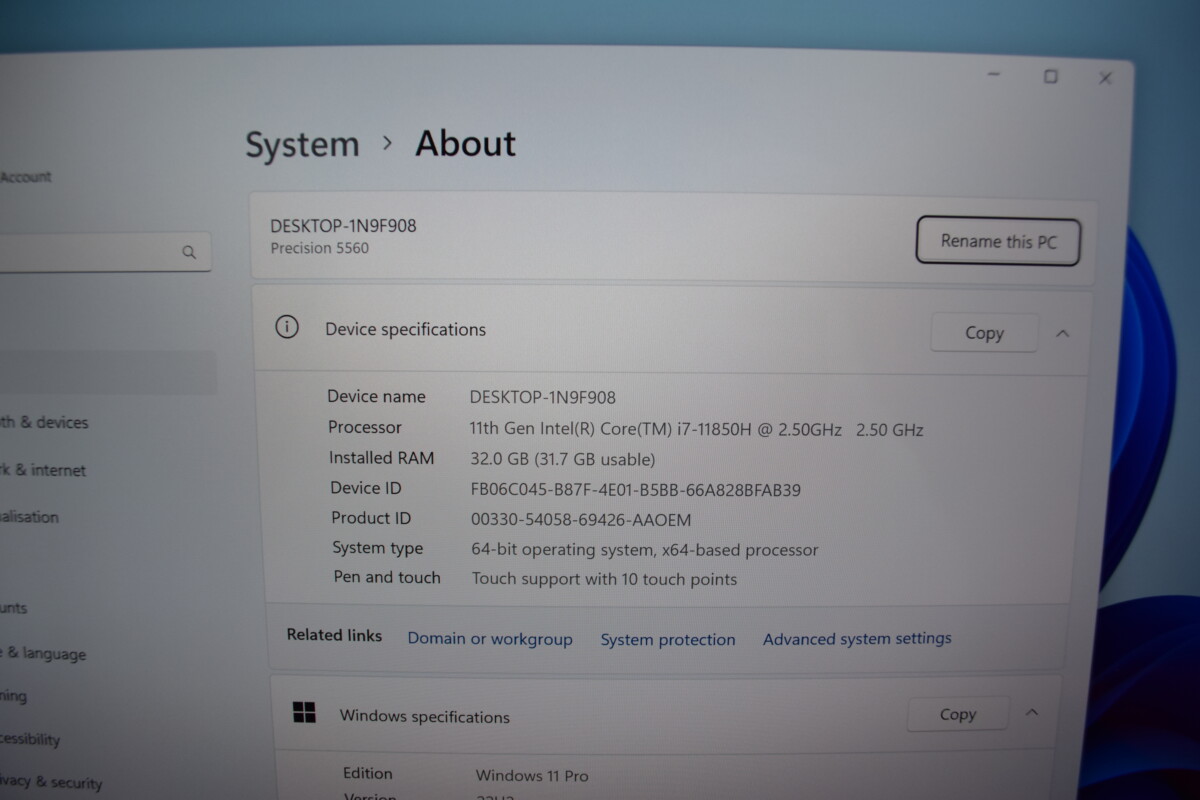Open Accounts sidebar item
1200x800 pixels.
[14, 608]
